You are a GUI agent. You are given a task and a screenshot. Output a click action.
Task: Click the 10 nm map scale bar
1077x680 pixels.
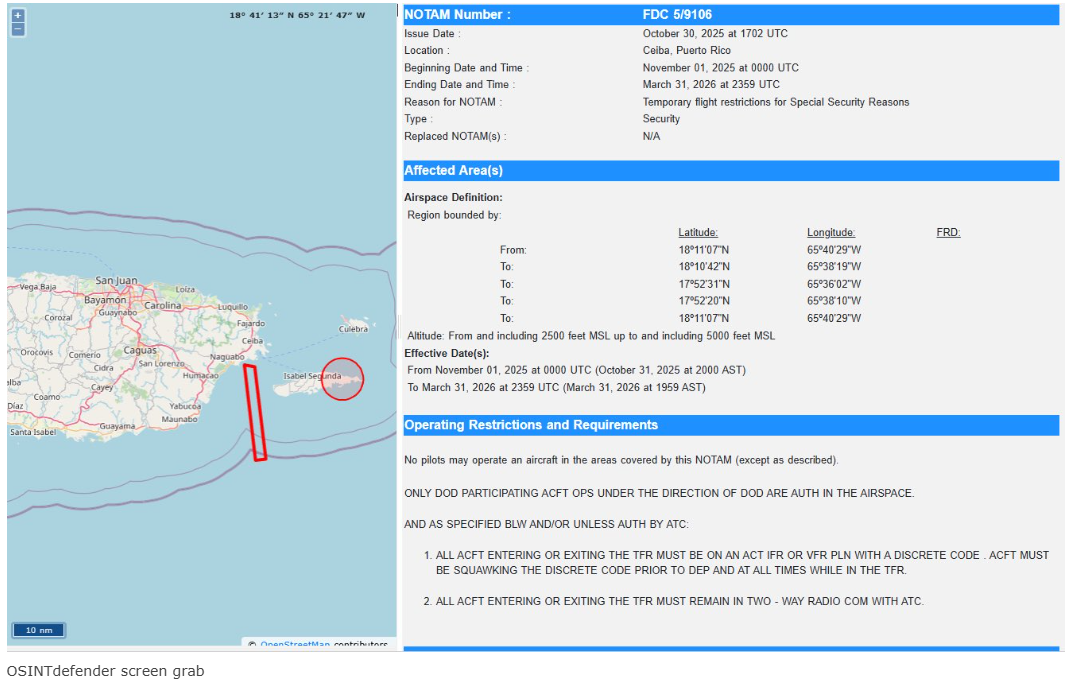click(39, 630)
